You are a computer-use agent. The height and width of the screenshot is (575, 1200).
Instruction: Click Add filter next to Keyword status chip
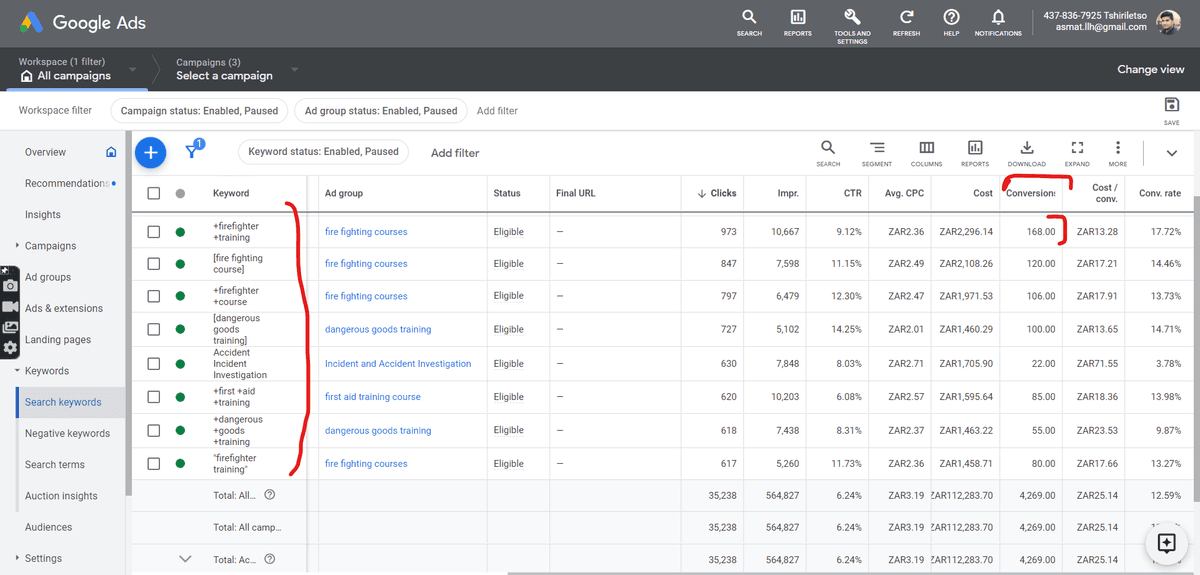(455, 153)
